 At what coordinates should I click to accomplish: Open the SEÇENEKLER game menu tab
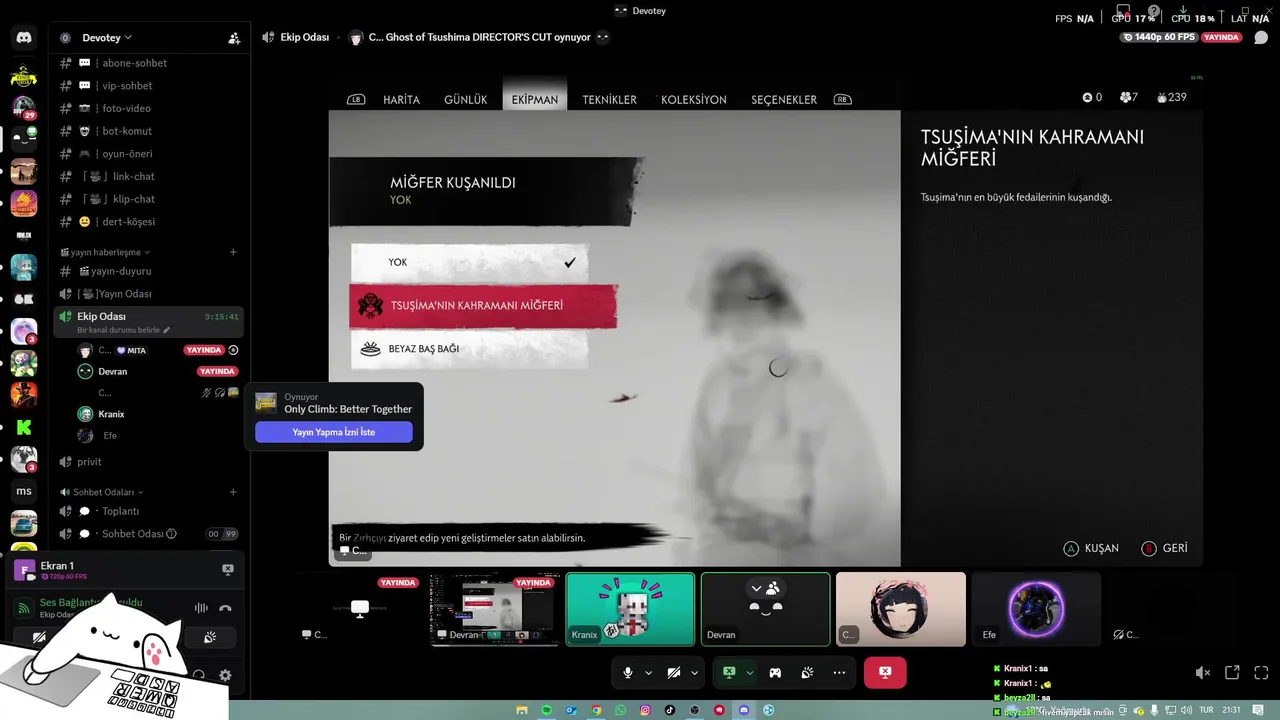pos(784,100)
